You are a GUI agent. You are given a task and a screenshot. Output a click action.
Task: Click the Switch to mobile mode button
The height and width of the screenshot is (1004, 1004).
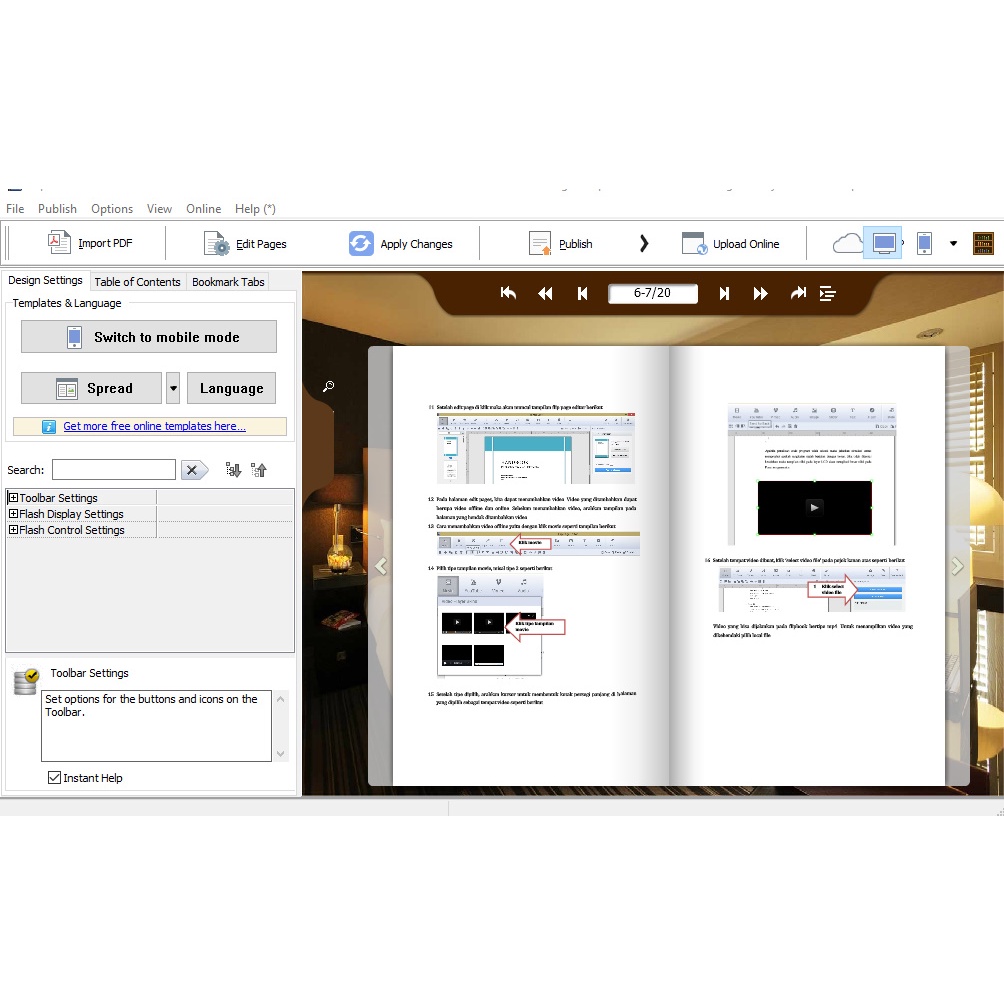tap(149, 337)
